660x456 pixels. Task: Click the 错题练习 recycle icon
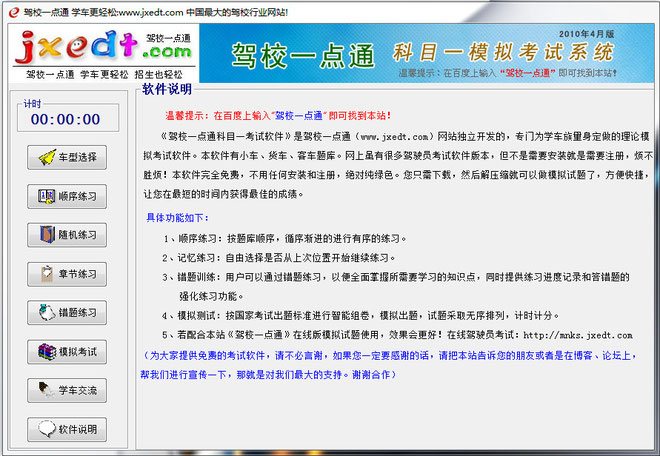(47, 312)
